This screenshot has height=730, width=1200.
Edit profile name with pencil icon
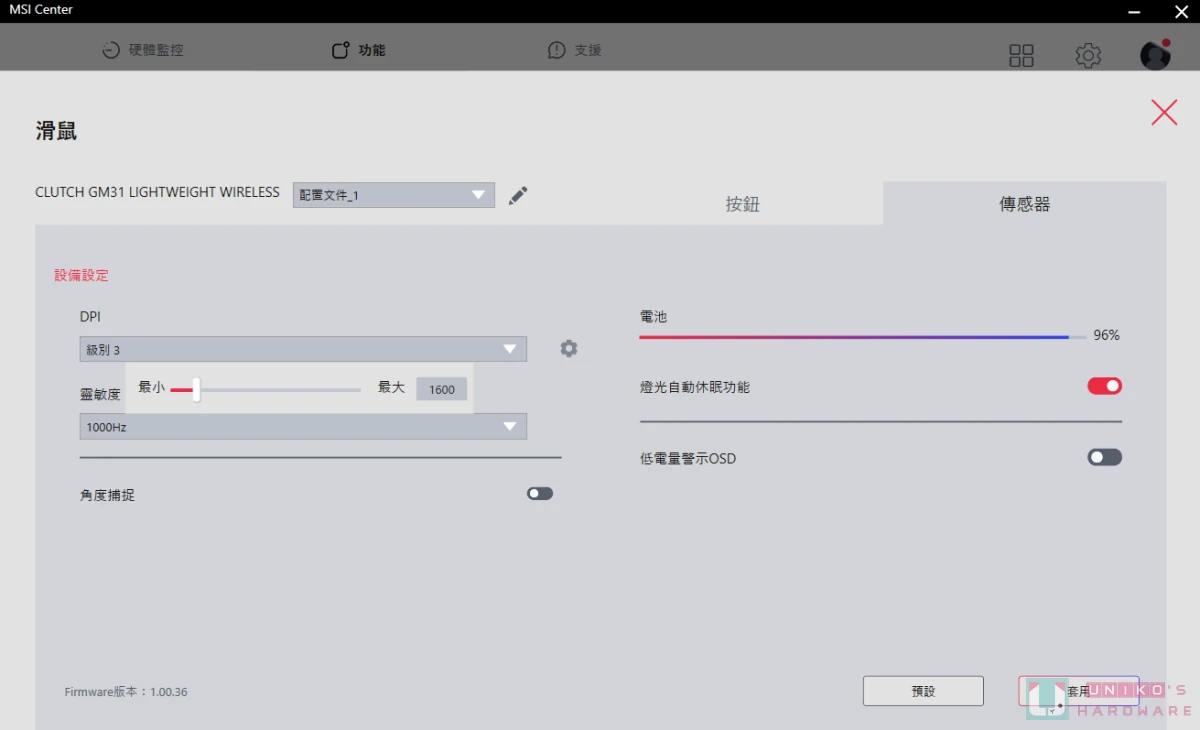click(x=518, y=195)
